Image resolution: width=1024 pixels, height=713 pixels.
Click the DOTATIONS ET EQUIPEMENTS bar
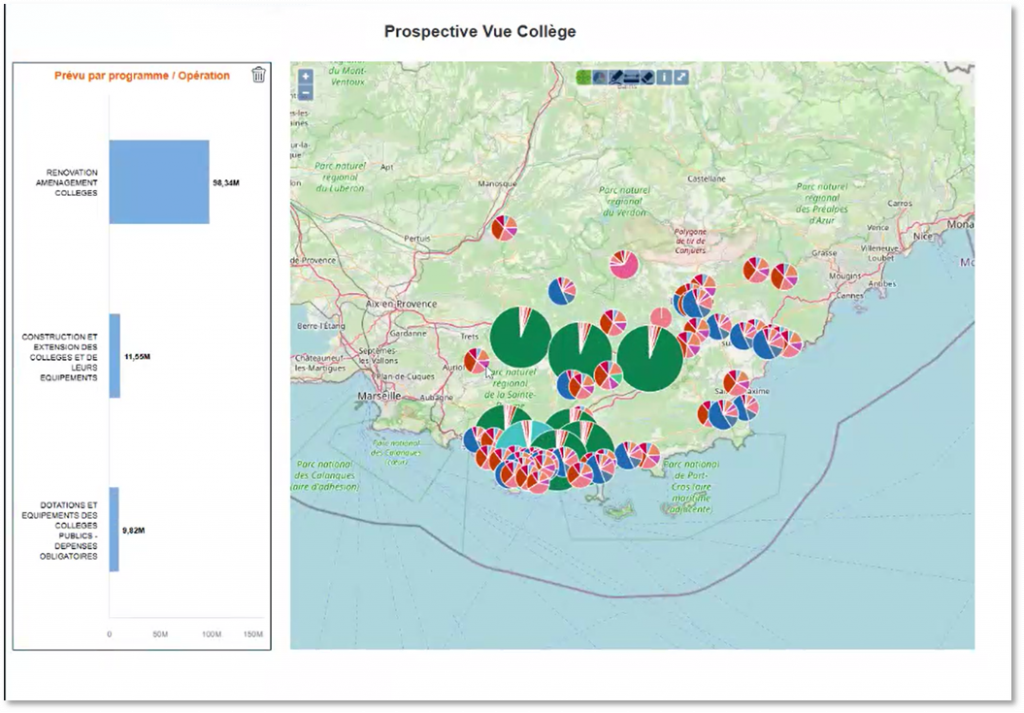114,529
